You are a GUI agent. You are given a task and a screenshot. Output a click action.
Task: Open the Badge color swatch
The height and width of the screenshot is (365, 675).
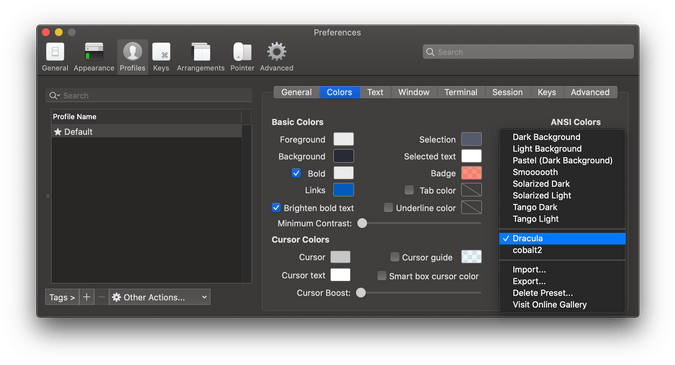[471, 173]
